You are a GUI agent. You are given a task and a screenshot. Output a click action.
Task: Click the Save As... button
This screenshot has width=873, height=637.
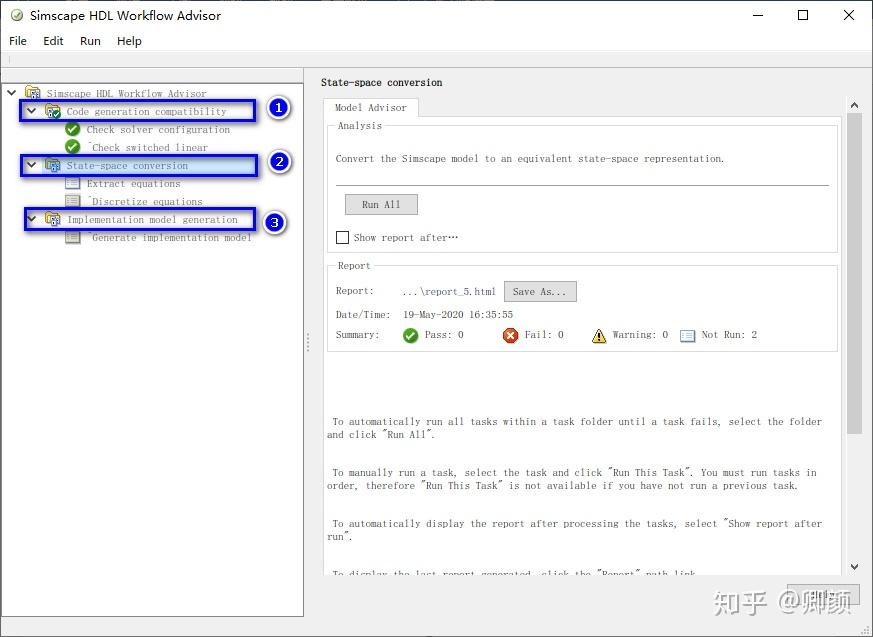point(540,291)
